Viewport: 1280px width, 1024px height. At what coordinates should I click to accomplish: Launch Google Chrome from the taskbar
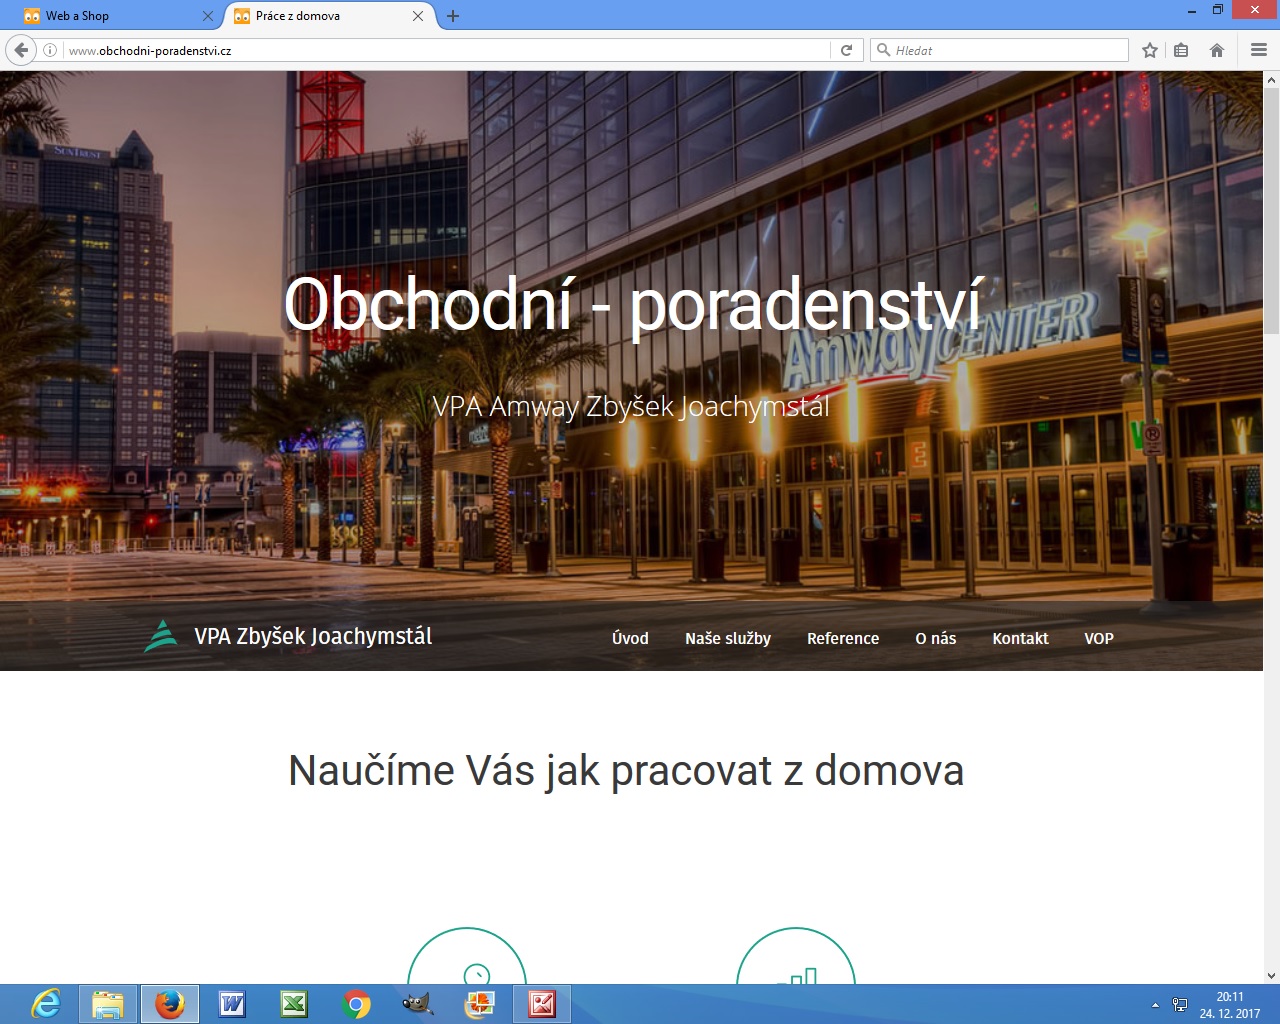coord(356,1004)
